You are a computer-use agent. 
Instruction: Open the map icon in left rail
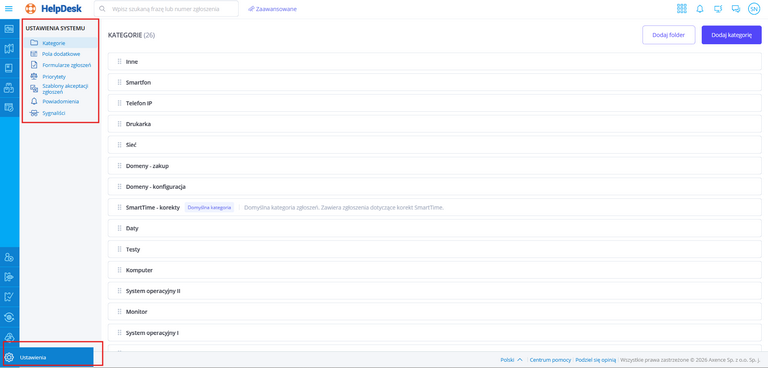9,49
